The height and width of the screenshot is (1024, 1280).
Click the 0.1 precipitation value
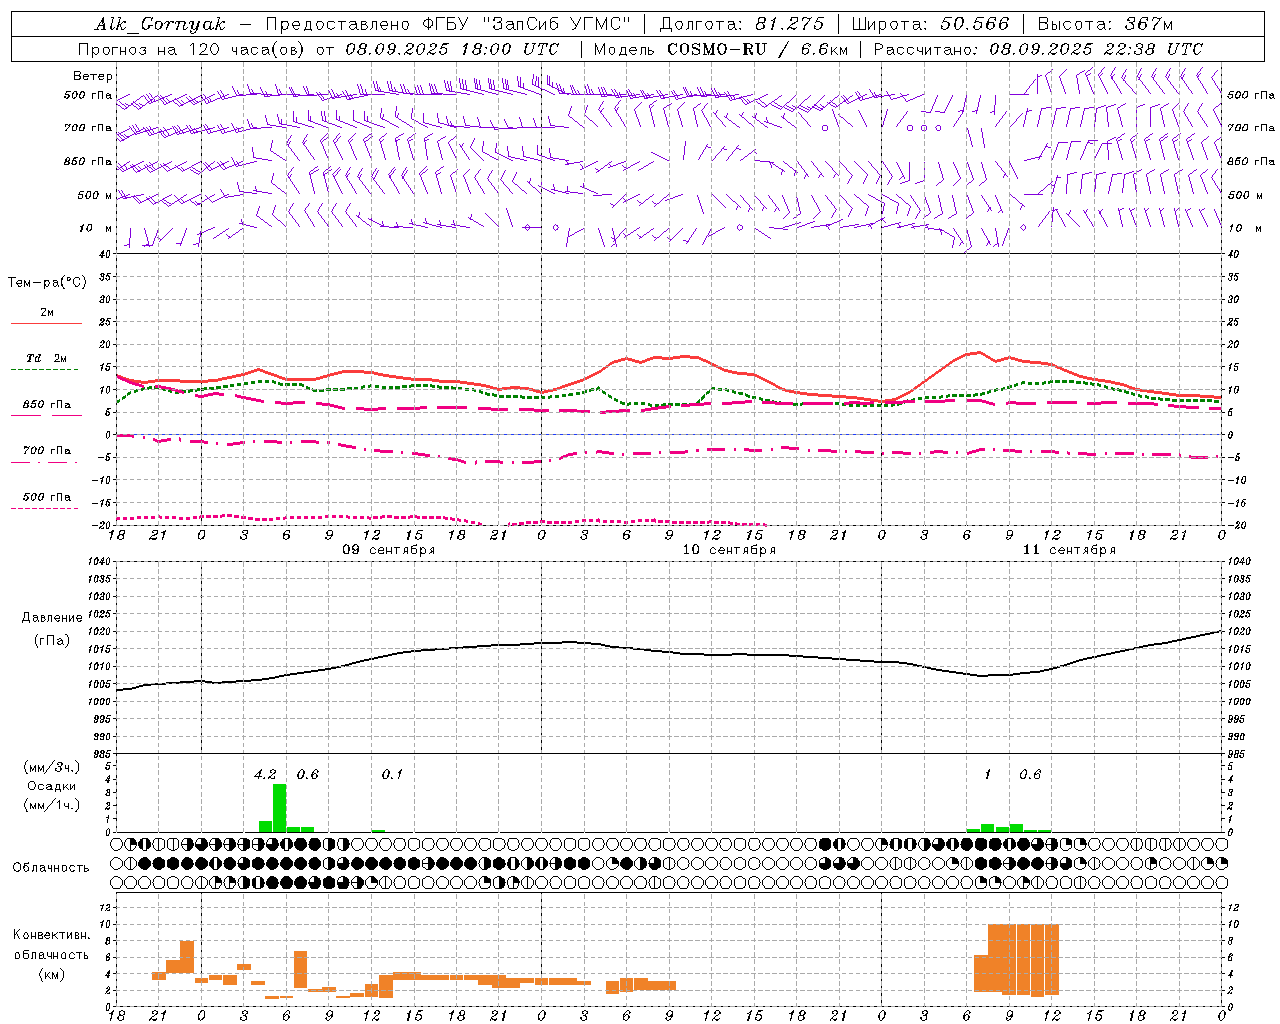pos(392,775)
